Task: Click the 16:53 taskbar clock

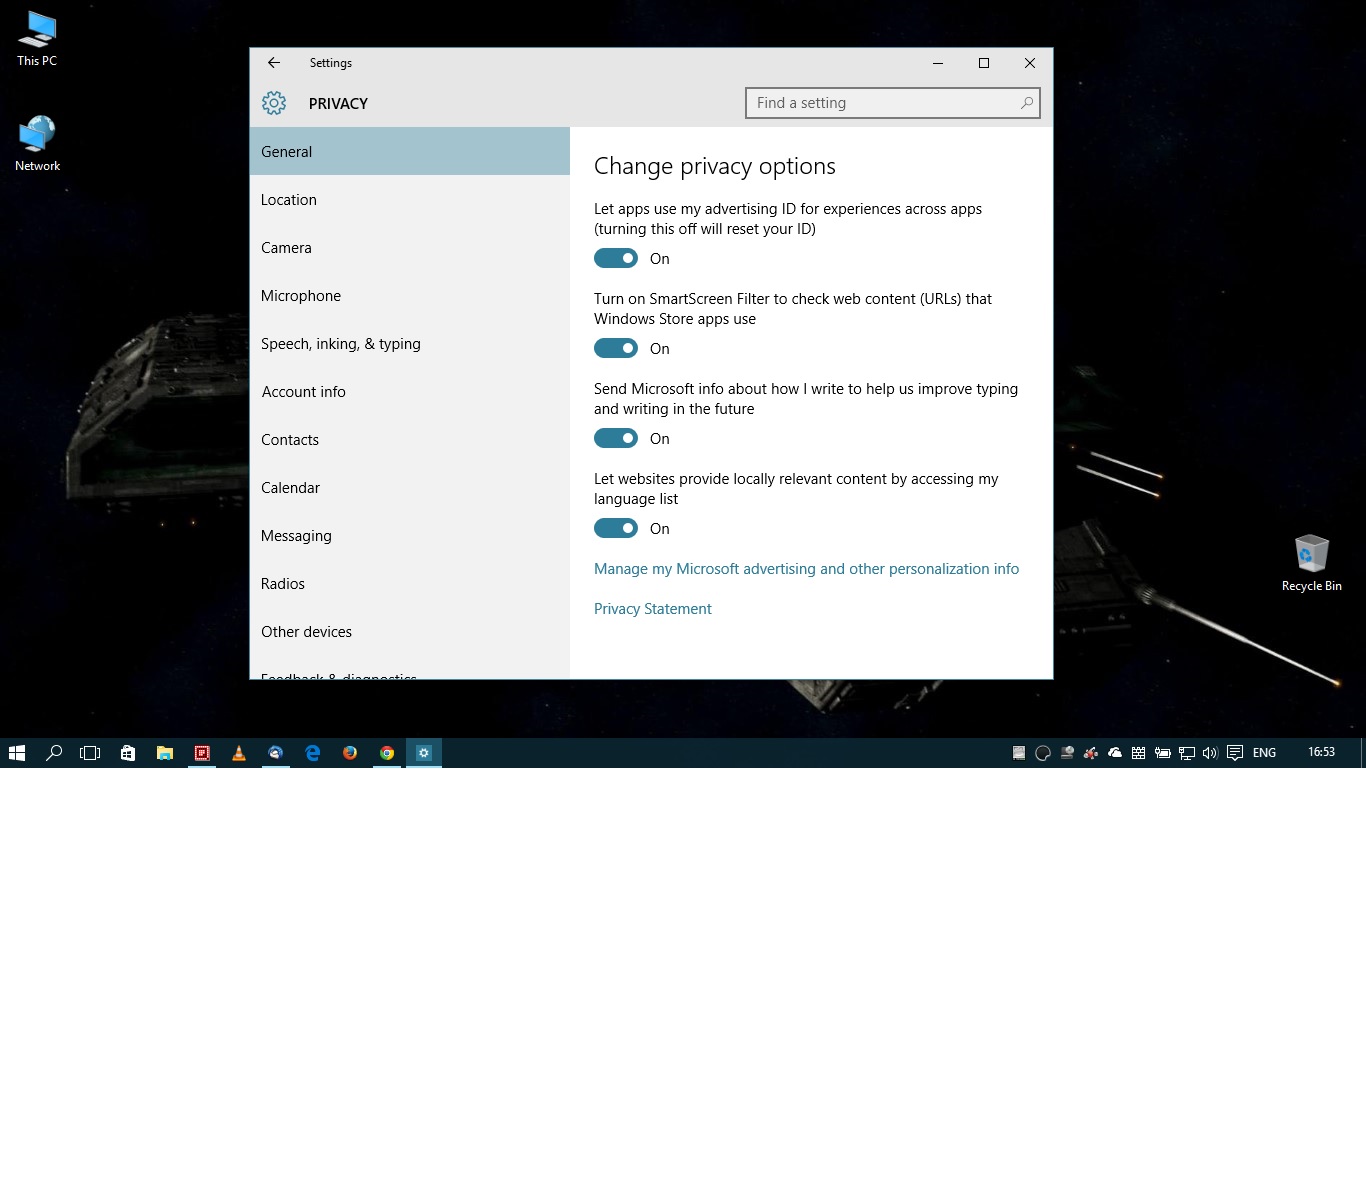Action: click(1321, 752)
